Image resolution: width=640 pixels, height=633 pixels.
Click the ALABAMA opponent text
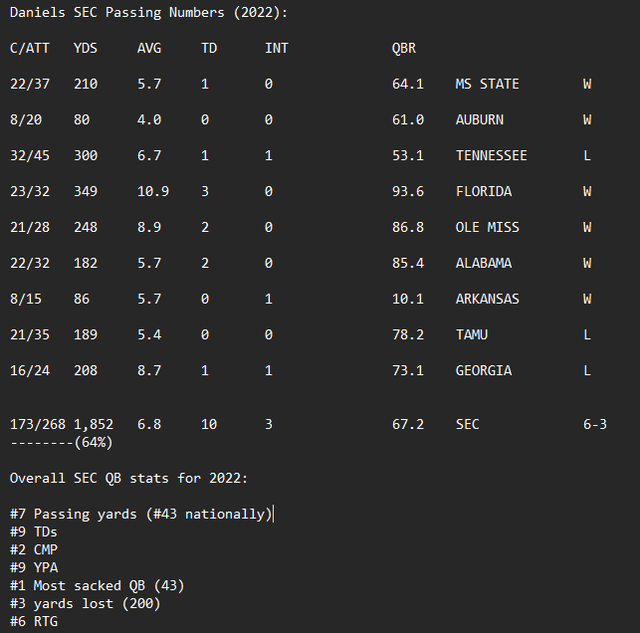click(x=484, y=263)
